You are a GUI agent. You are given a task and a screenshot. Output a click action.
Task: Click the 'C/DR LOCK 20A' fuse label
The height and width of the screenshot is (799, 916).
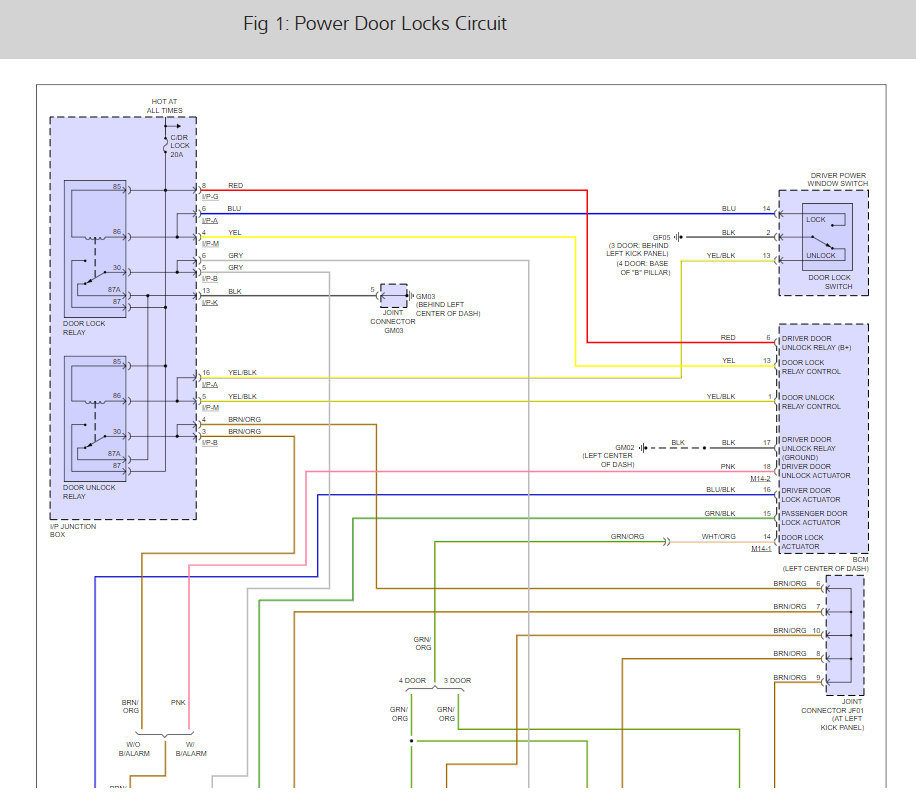coord(179,146)
